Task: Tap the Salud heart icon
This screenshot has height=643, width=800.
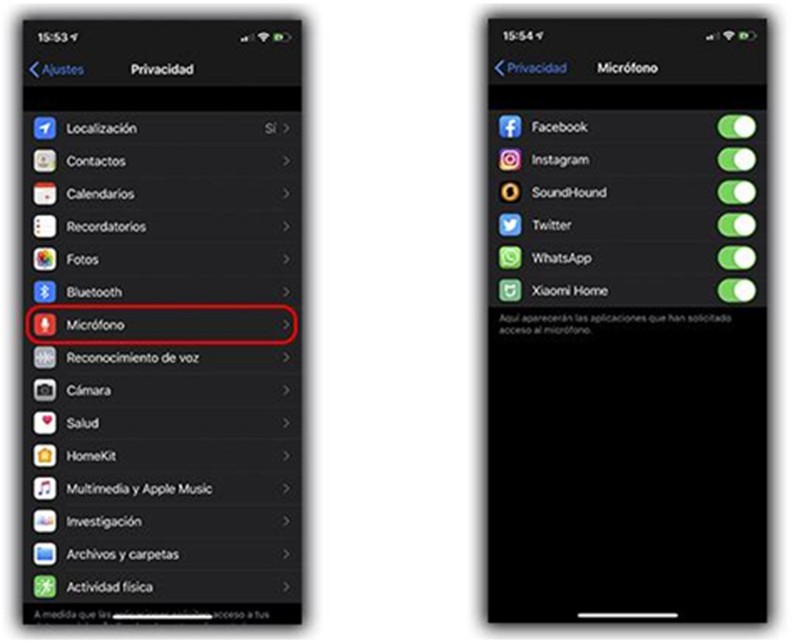Action: point(45,423)
